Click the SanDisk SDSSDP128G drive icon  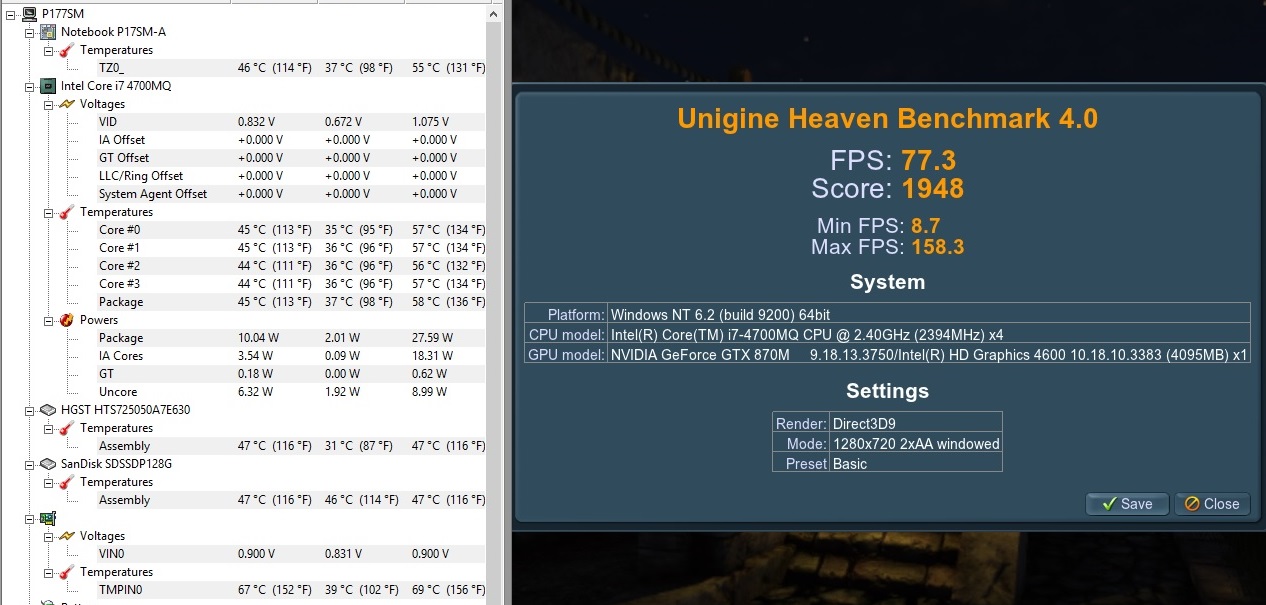coord(47,464)
